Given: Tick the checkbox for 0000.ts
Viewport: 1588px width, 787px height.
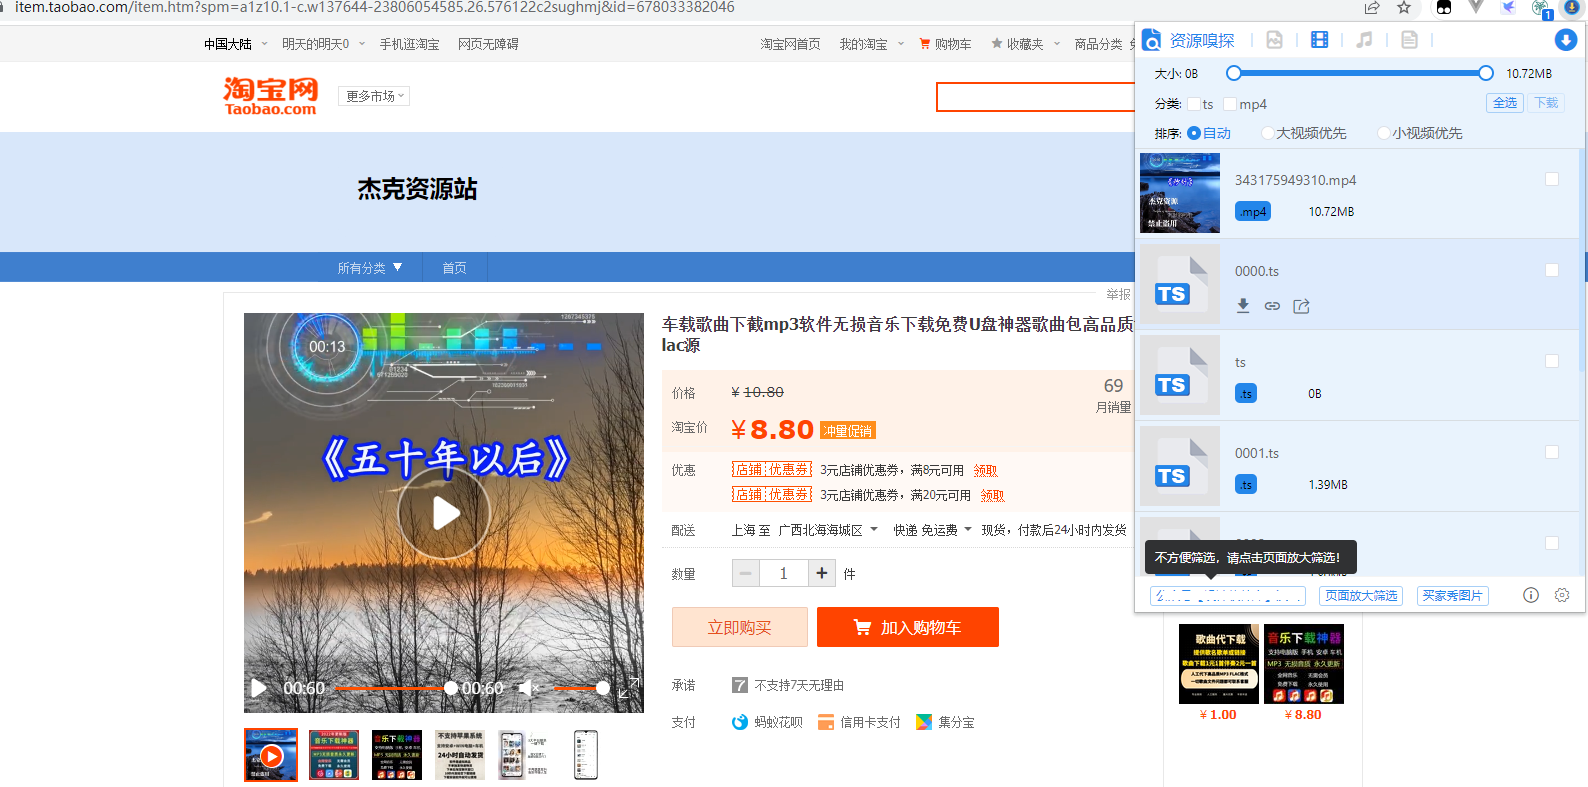Looking at the screenshot, I should 1552,270.
